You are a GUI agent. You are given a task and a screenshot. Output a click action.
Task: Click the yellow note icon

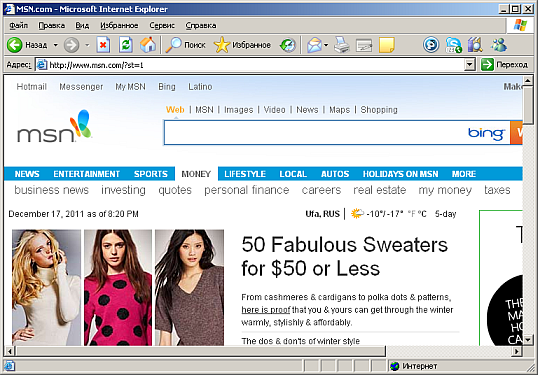point(387,45)
